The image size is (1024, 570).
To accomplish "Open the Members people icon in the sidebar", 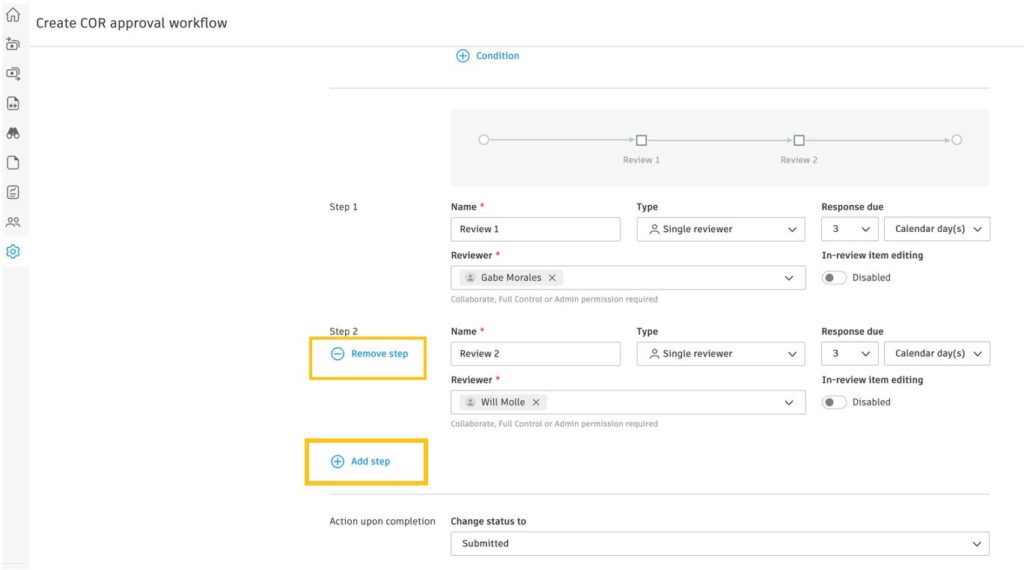I will pyautogui.click(x=13, y=222).
